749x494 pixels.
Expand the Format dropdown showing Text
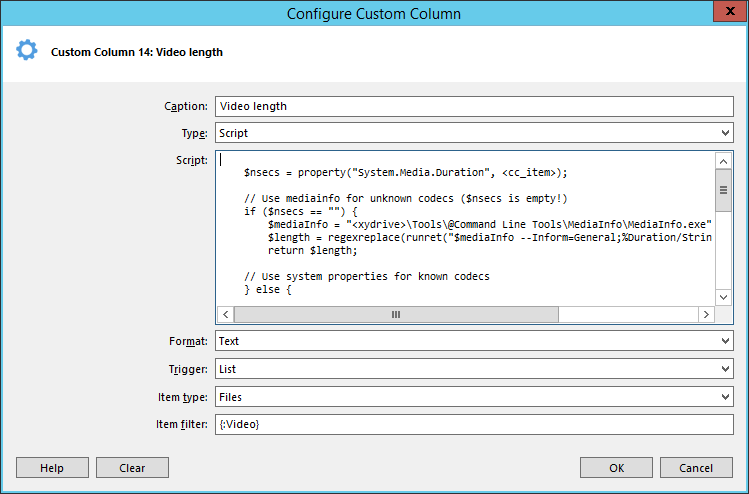[x=474, y=341]
